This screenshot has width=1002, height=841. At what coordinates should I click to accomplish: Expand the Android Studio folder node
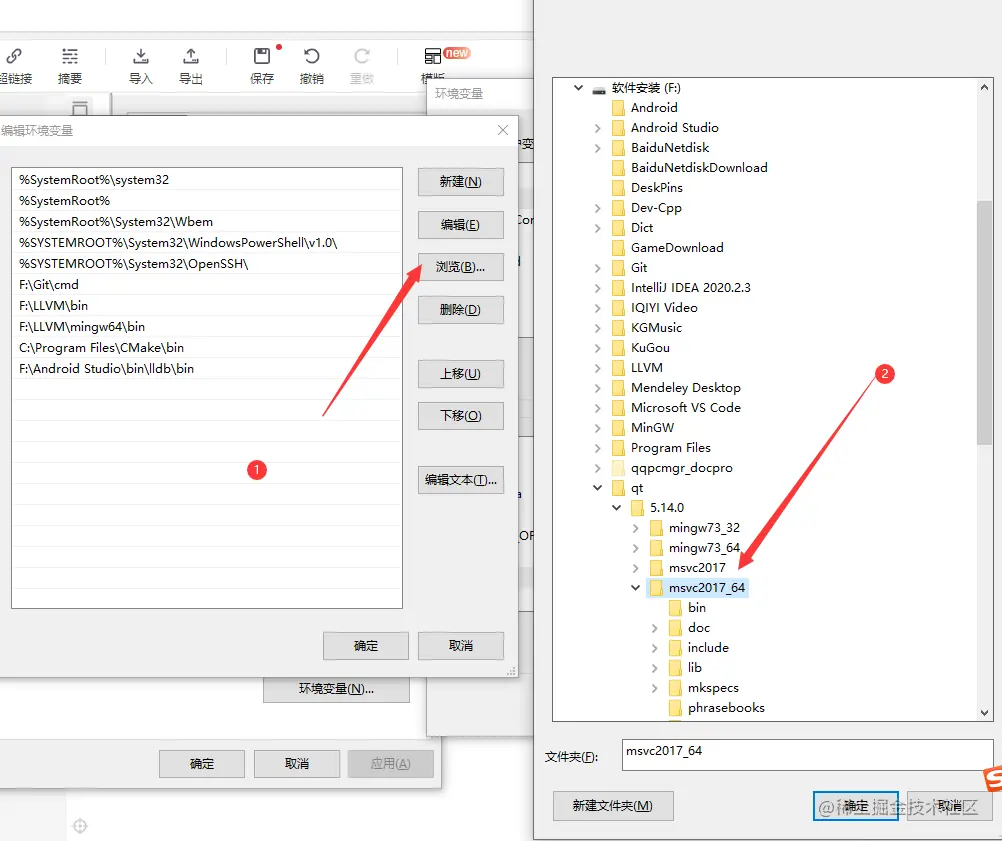tap(597, 128)
